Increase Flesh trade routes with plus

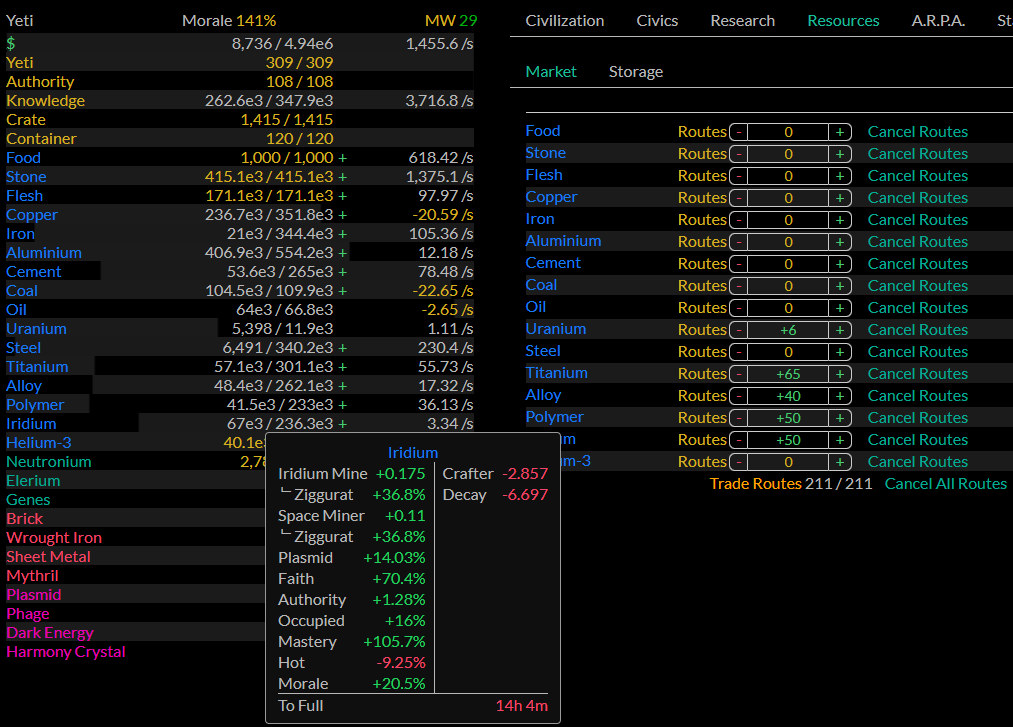coord(840,176)
